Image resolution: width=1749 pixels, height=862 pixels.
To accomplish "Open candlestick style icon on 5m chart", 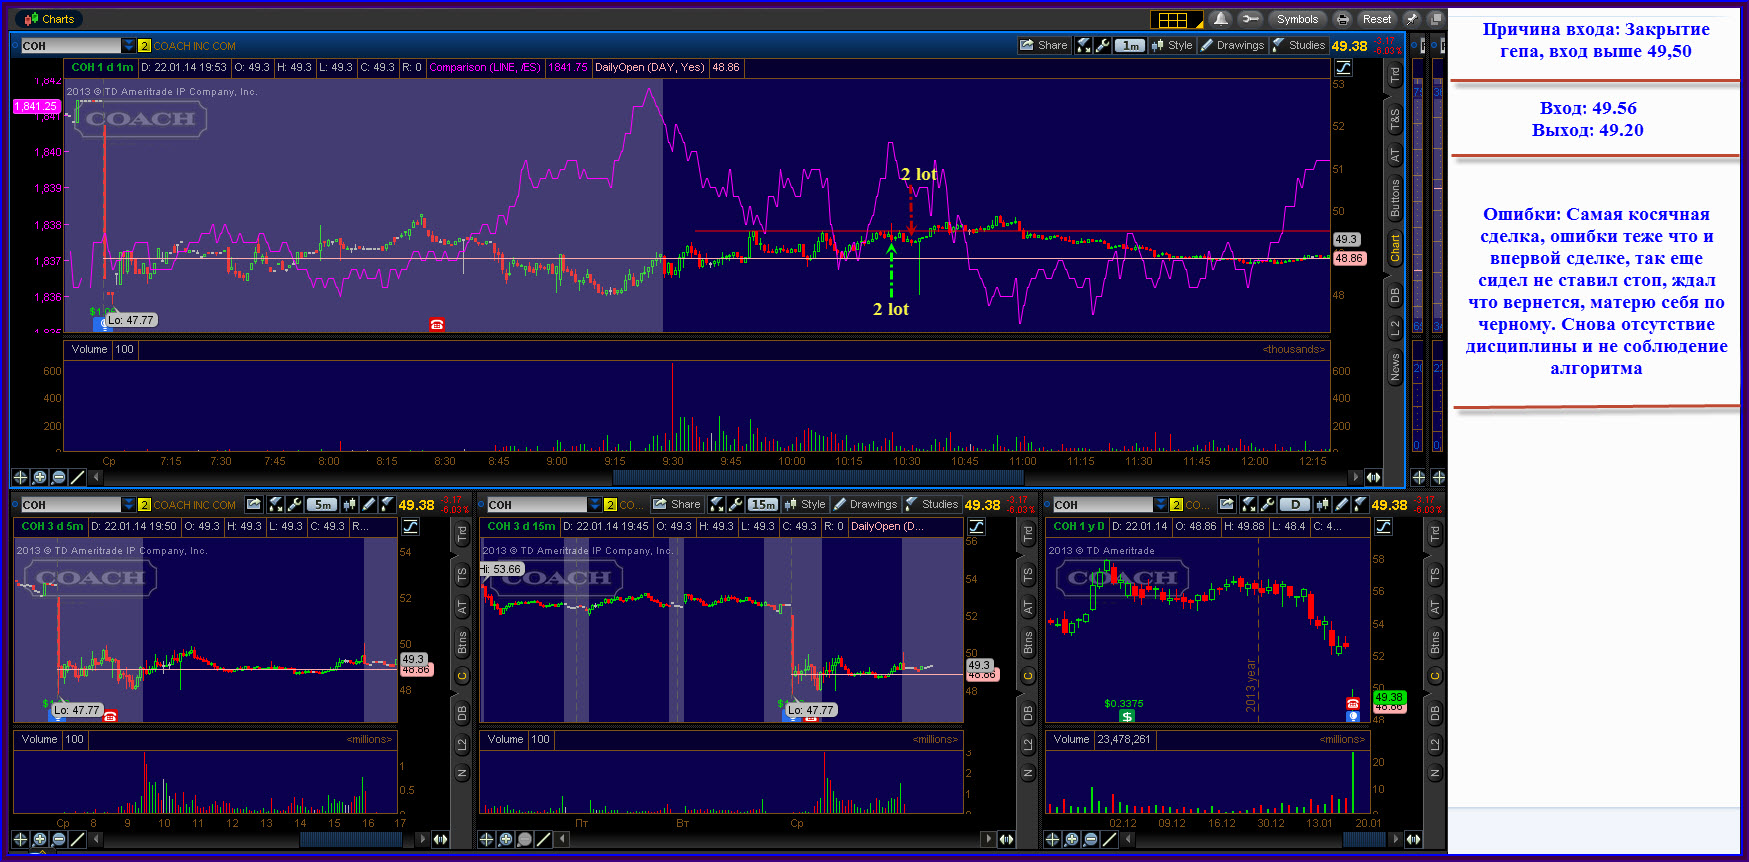I will click(349, 505).
